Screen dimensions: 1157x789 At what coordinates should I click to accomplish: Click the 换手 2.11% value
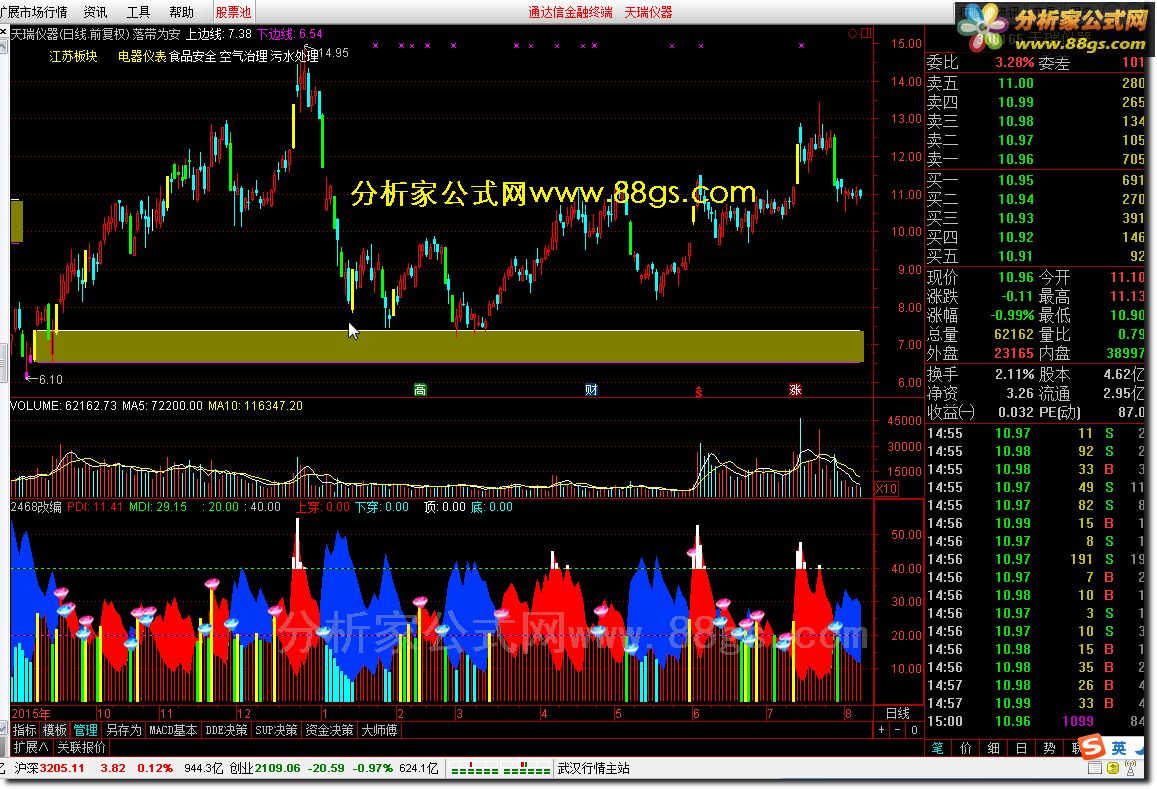(x=1015, y=375)
